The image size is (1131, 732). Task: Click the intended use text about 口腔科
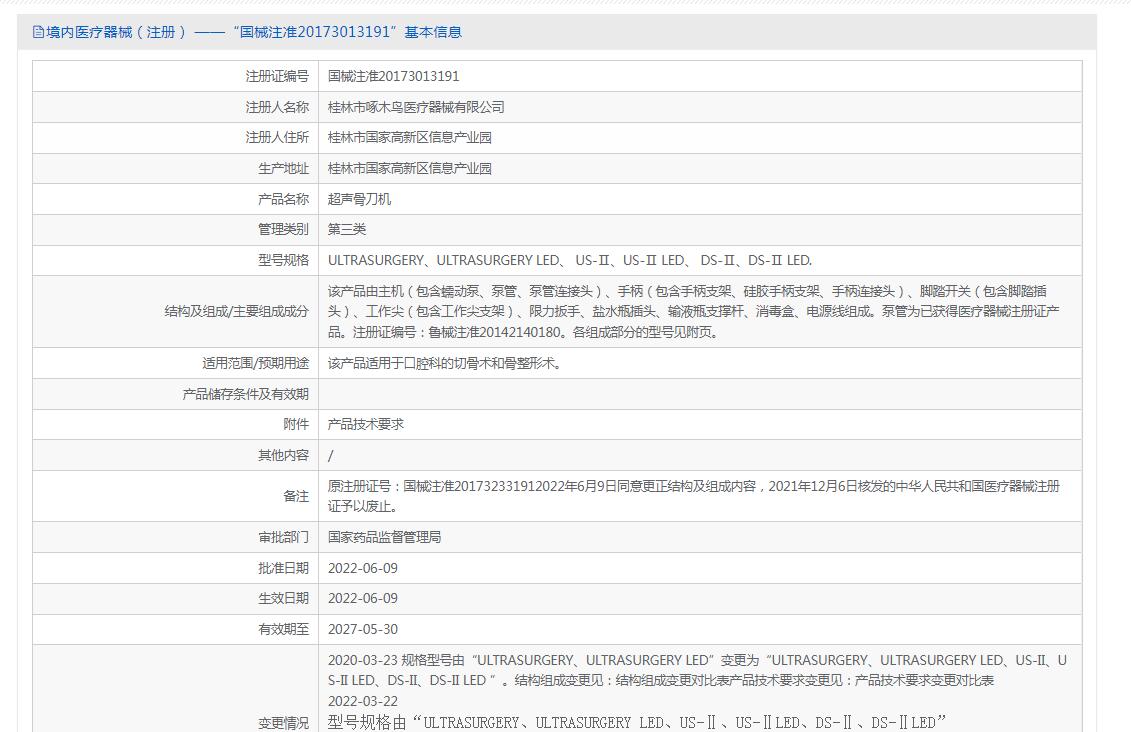(445, 363)
